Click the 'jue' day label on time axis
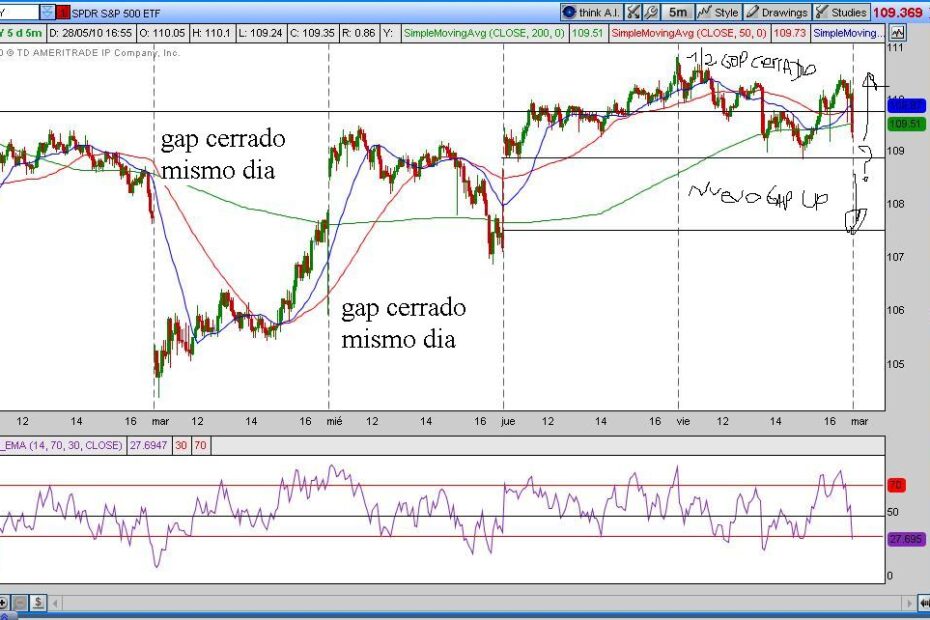 tap(508, 421)
